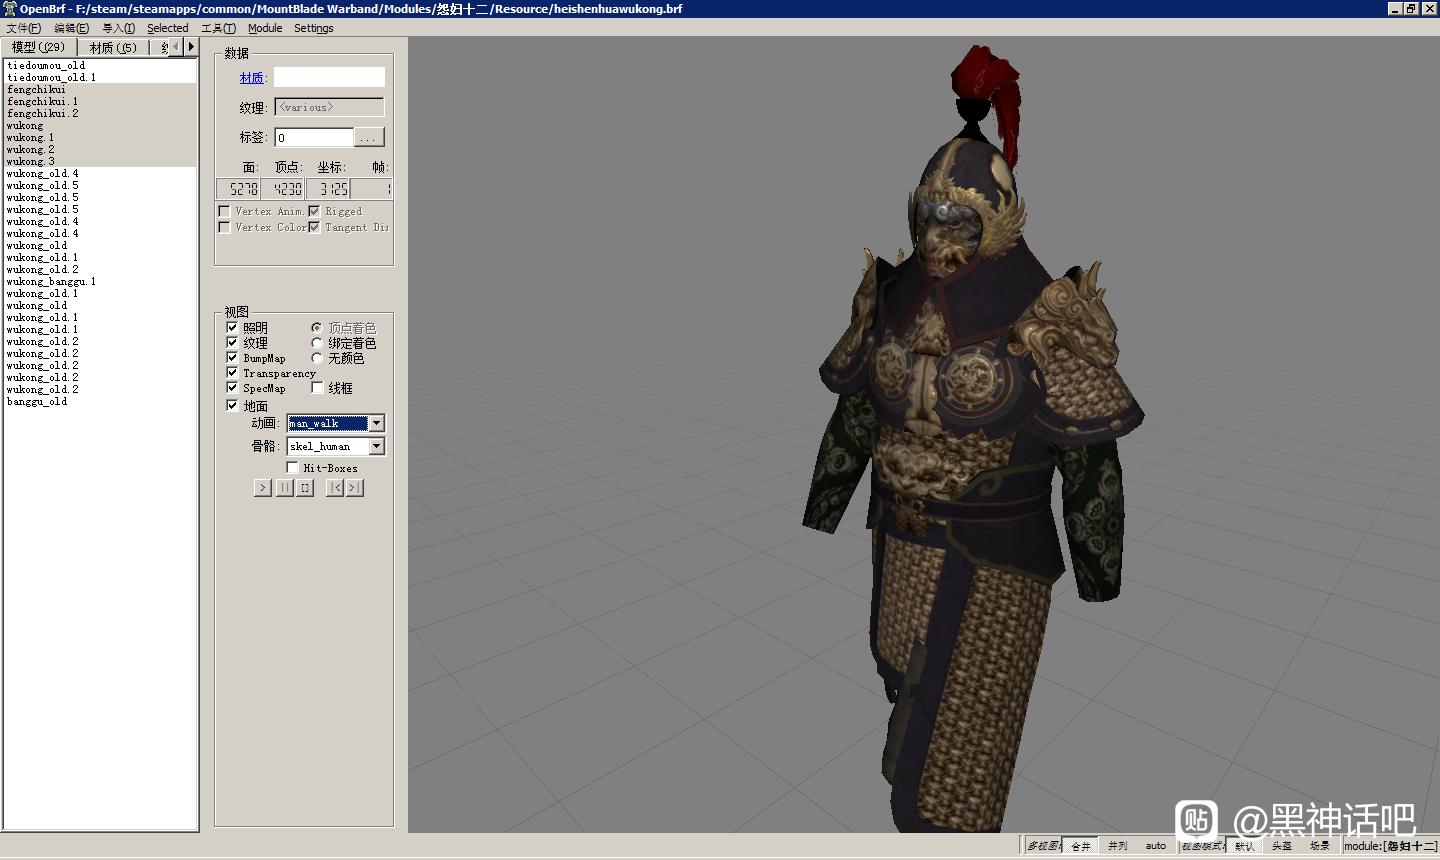Enable the Hit-Boxes checkbox
This screenshot has width=1440, height=860.
point(292,468)
